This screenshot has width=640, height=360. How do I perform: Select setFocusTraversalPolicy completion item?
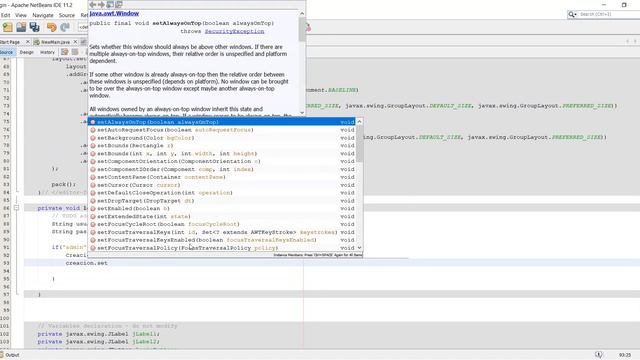tap(222, 248)
